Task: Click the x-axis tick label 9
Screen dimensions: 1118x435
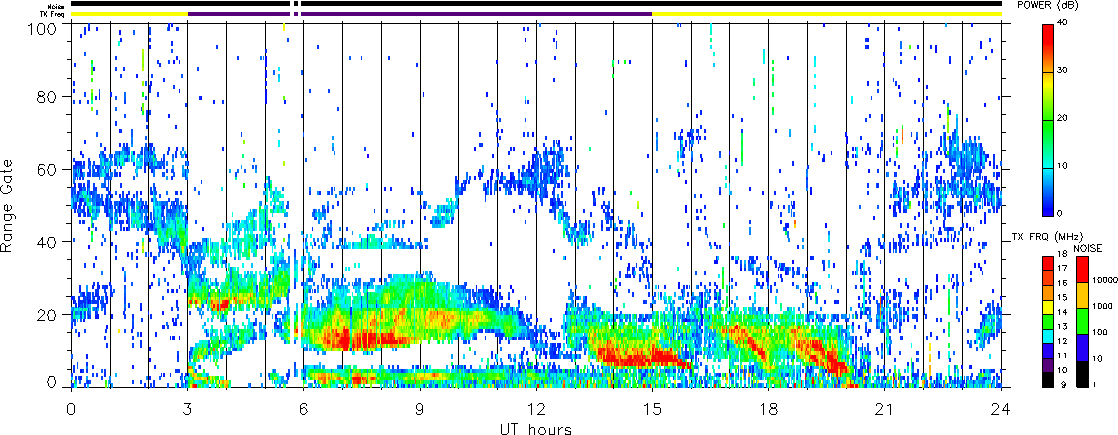Action: pyautogui.click(x=420, y=409)
